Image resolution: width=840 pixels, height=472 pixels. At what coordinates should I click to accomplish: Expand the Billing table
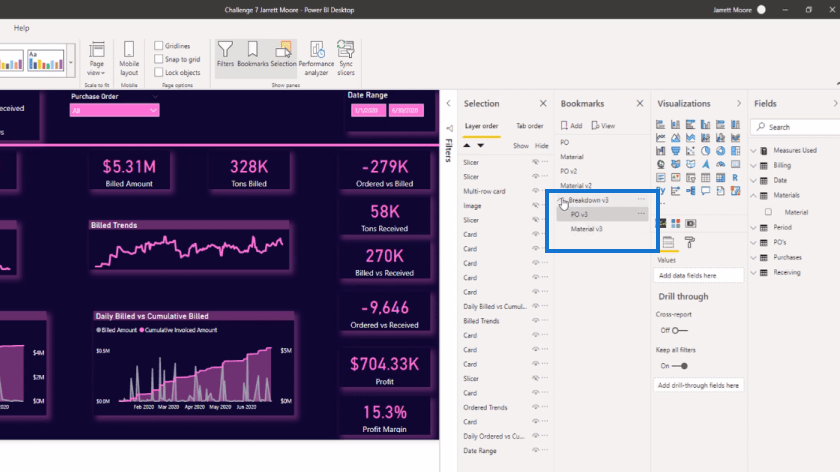point(754,166)
